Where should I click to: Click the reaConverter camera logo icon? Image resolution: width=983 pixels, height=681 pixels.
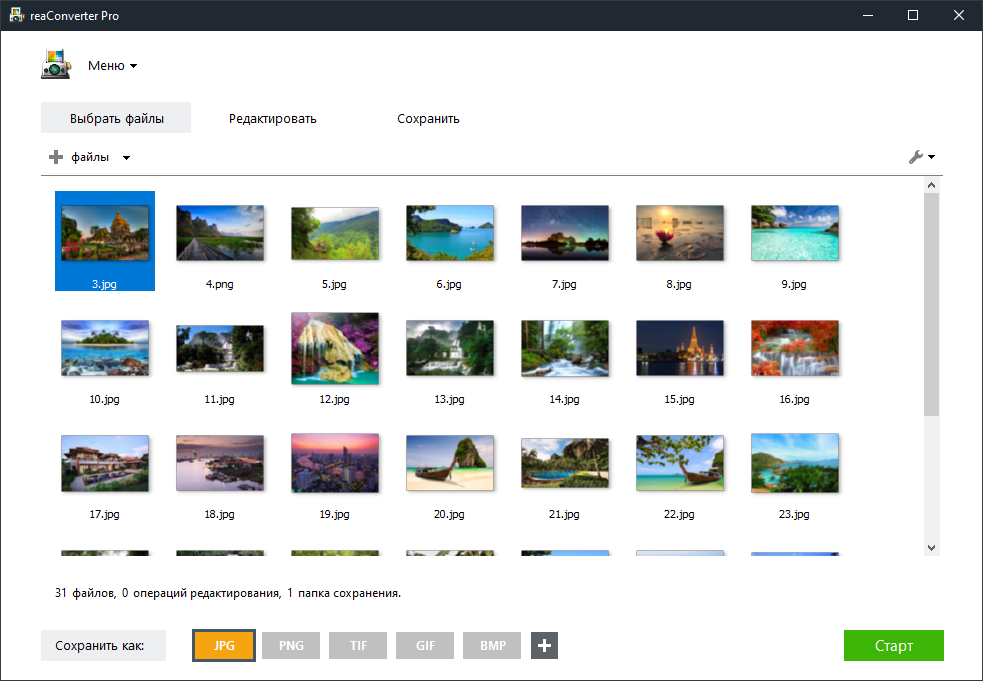56,65
